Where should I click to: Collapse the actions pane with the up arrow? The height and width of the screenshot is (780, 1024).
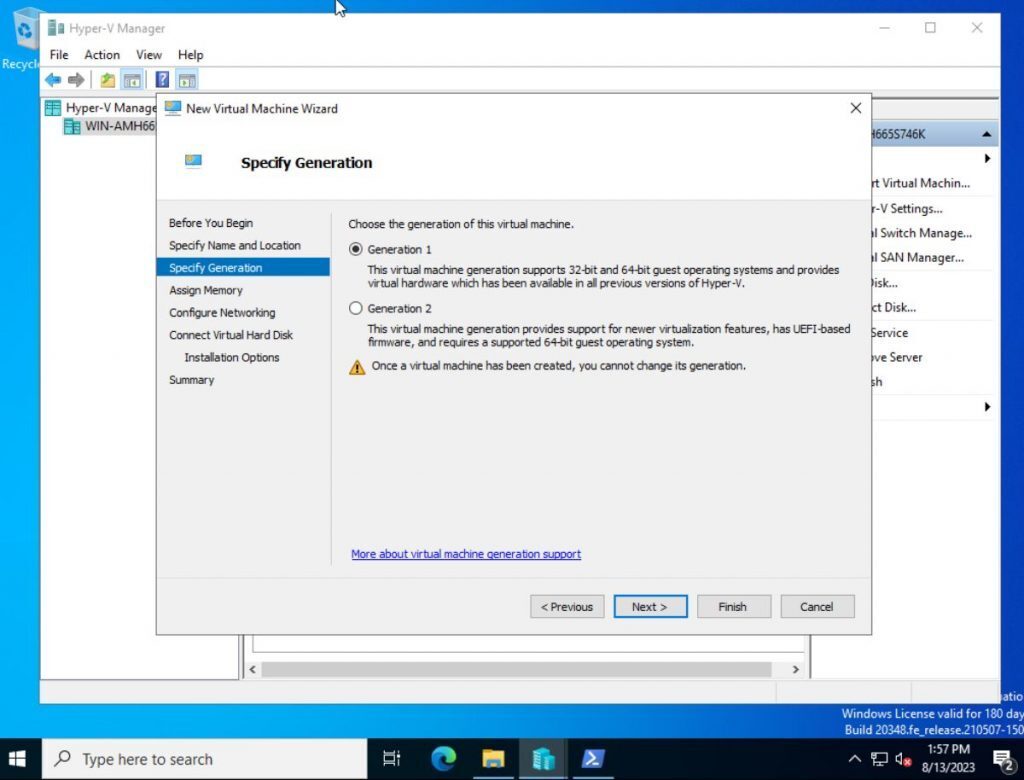985,132
